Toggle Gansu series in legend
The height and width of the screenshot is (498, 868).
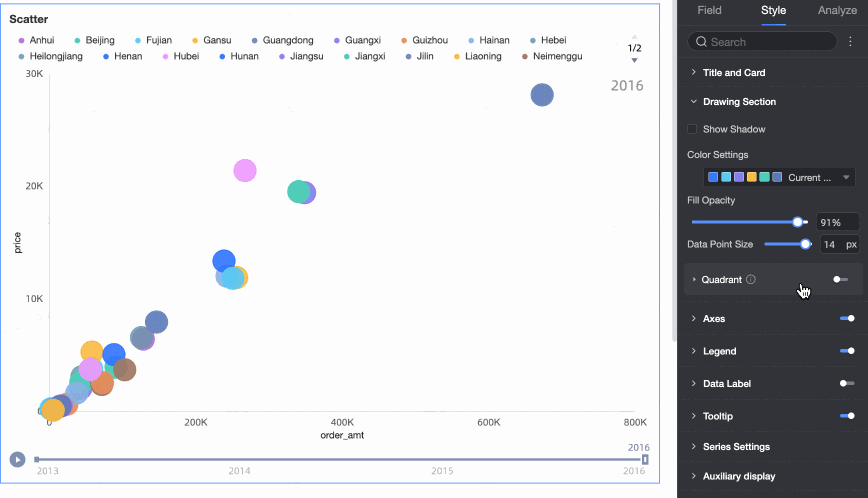pos(211,40)
